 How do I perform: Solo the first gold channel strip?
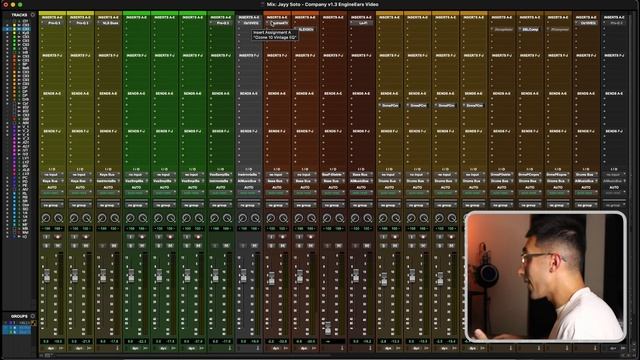(x=383, y=246)
